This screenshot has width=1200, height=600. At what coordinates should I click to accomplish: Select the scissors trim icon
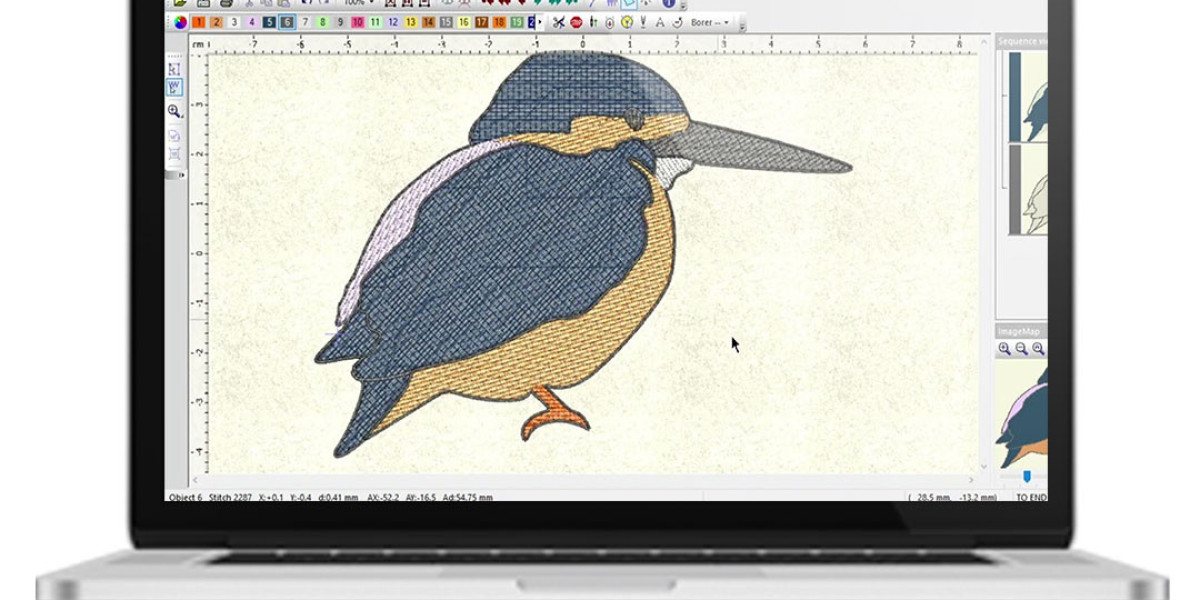point(559,22)
